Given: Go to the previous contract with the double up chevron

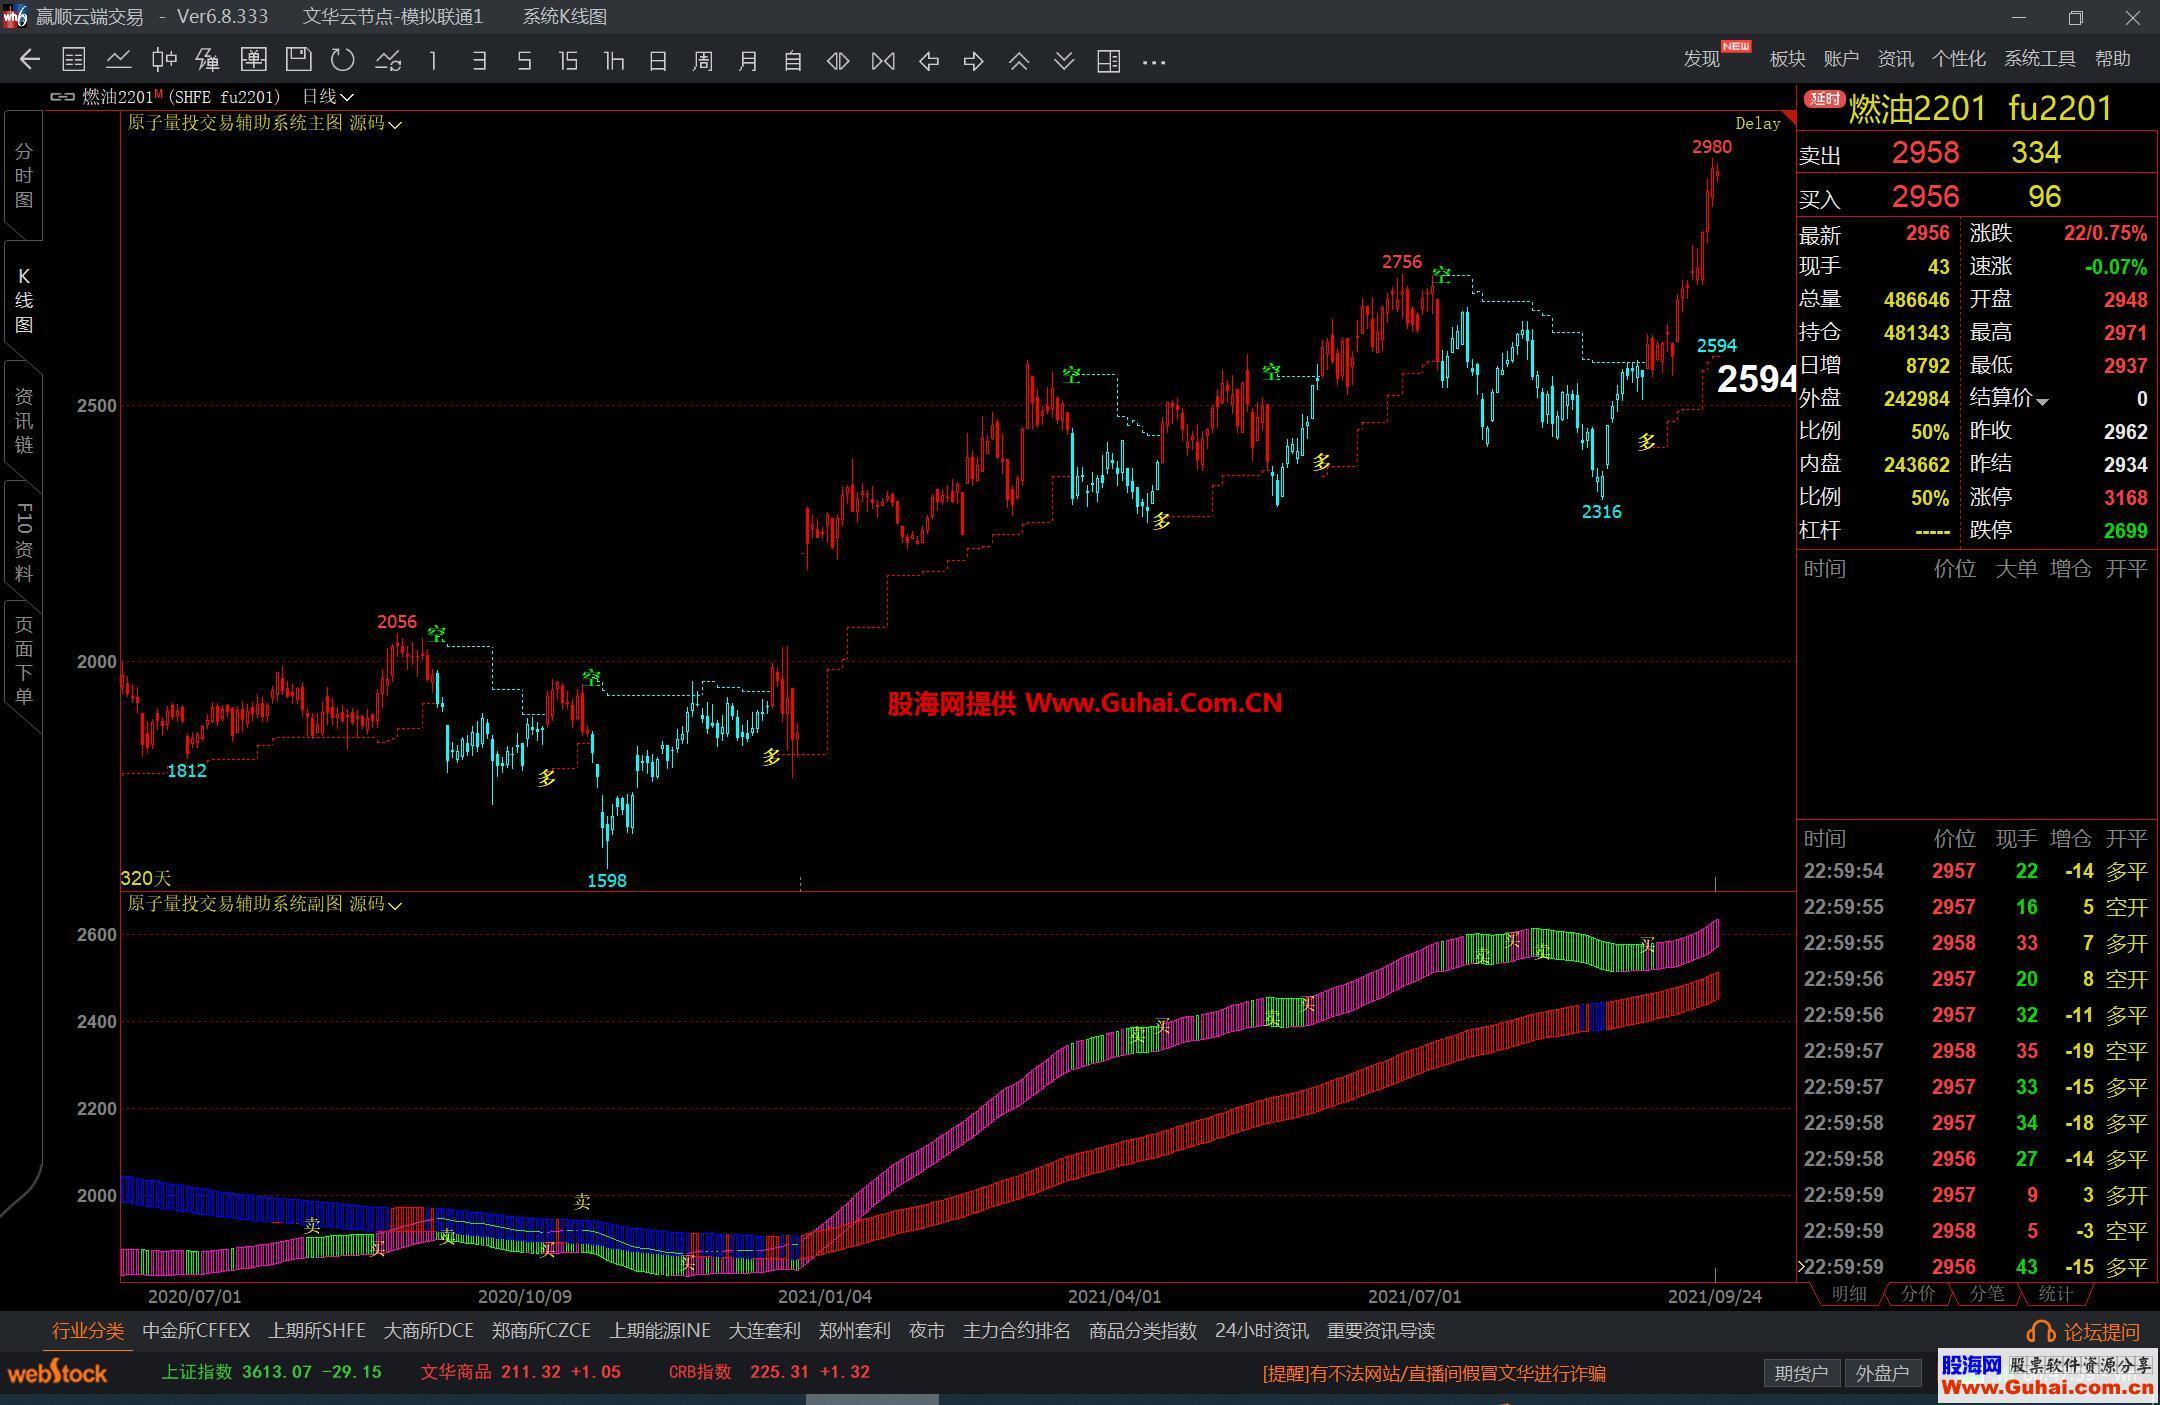Looking at the screenshot, I should coord(1019,61).
